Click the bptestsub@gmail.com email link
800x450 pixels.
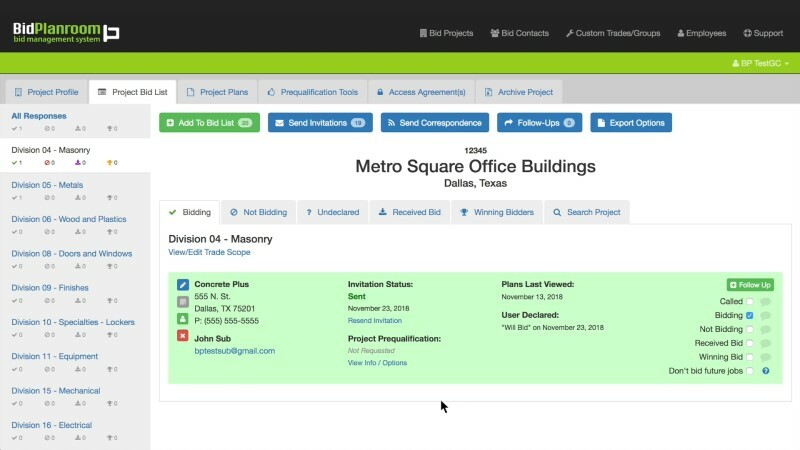(234, 351)
